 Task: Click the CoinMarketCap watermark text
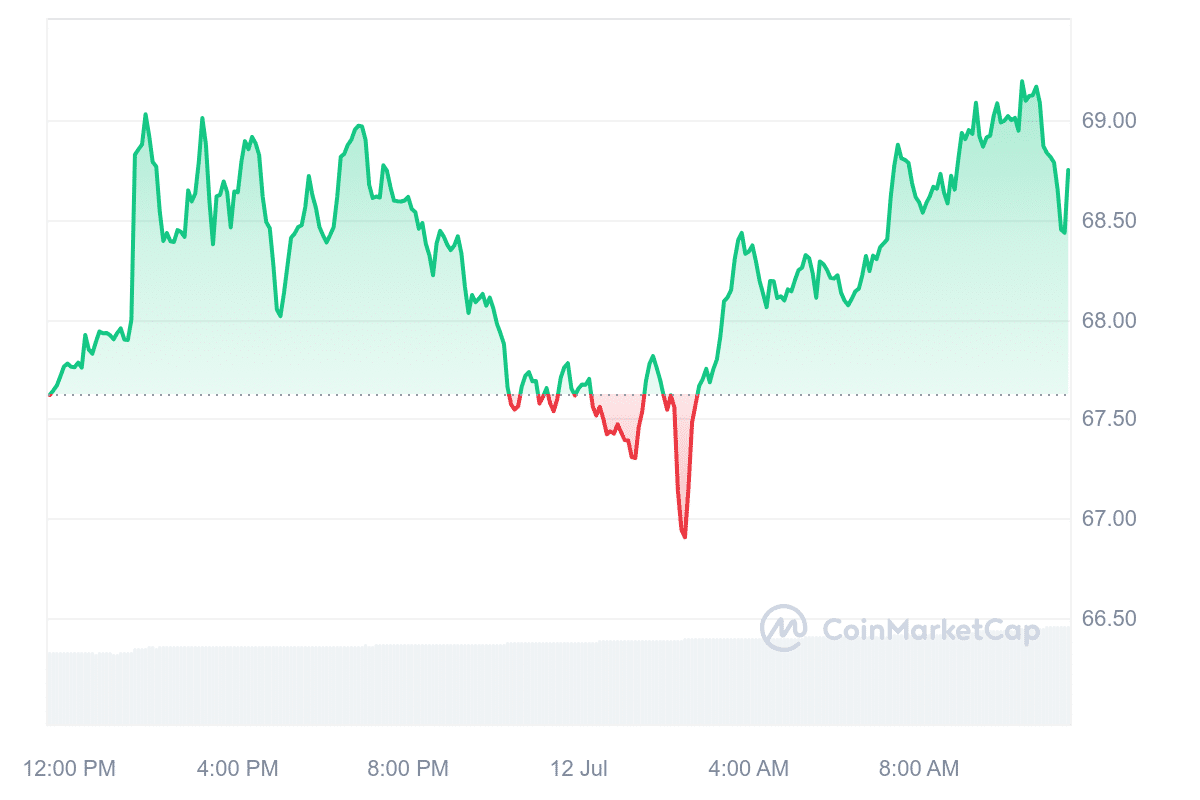point(930,628)
